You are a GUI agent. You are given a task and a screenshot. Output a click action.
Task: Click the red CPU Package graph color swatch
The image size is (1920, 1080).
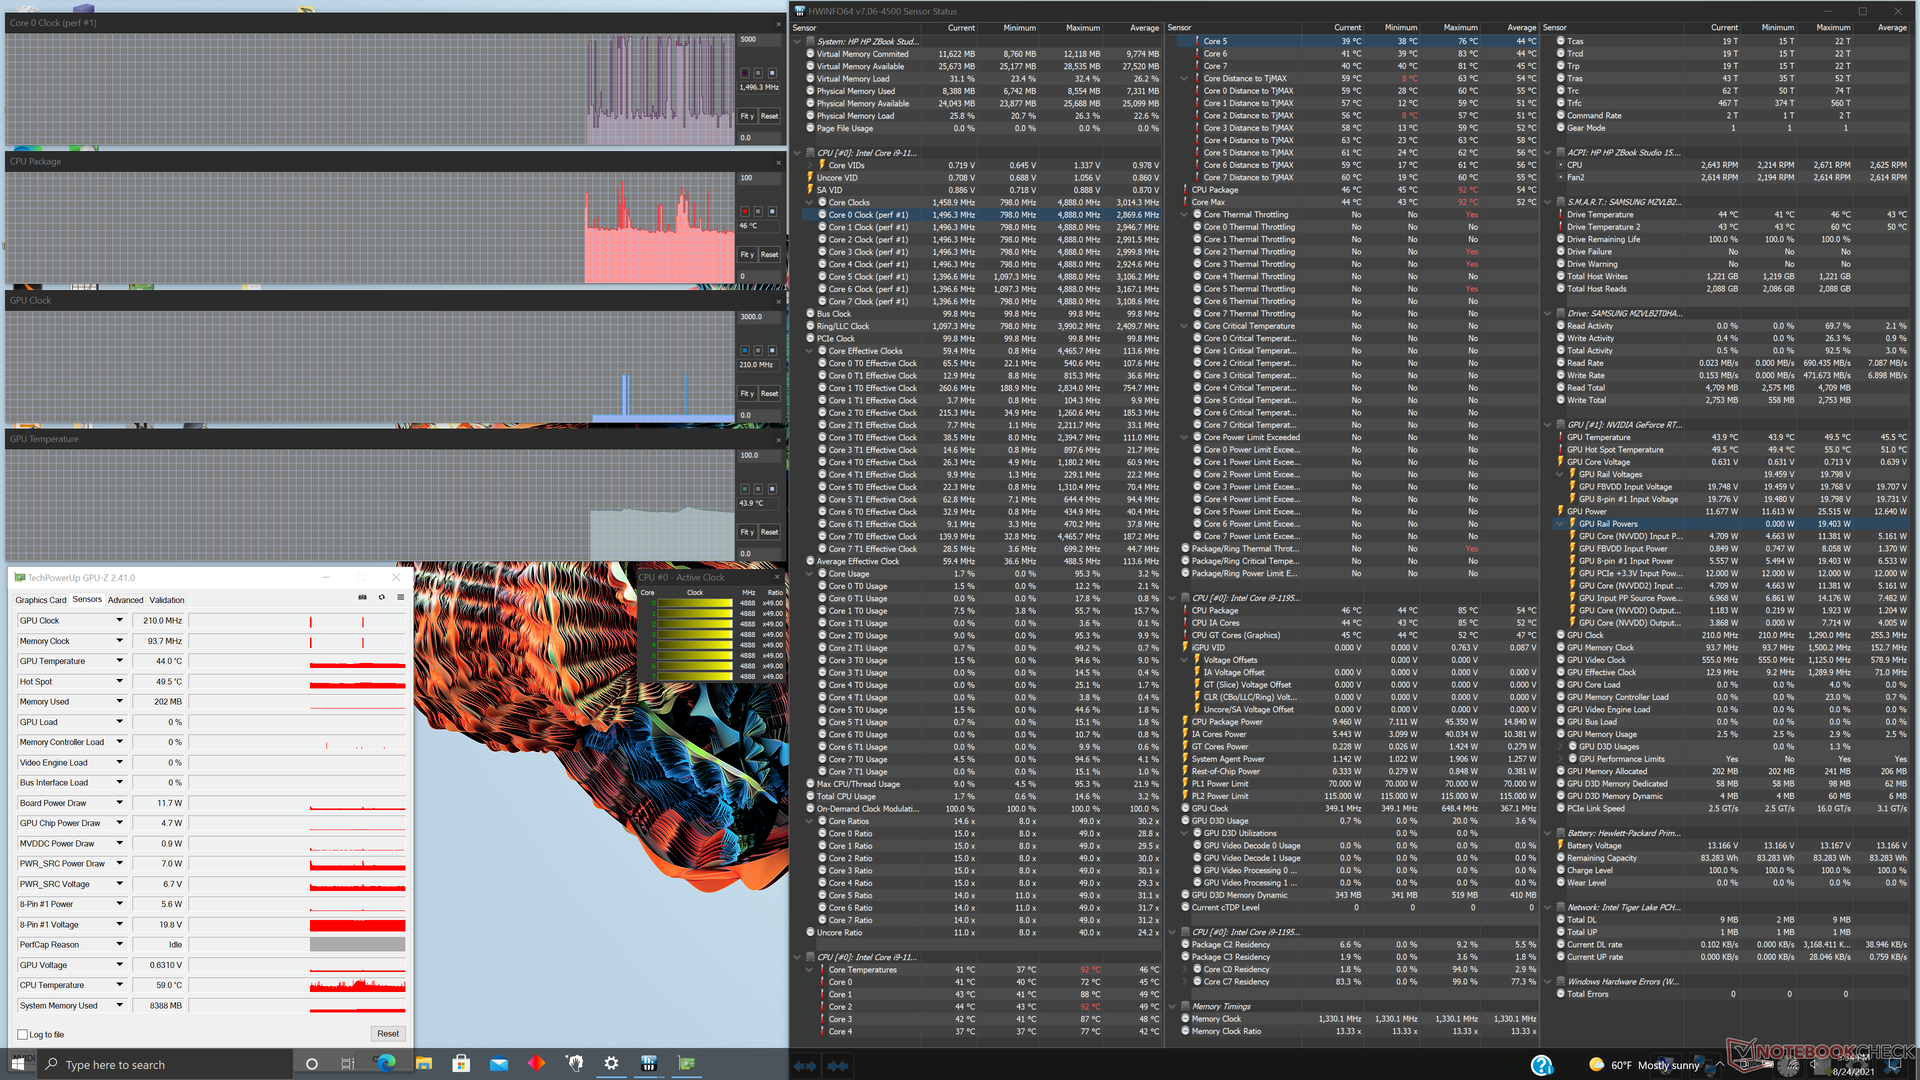point(745,212)
